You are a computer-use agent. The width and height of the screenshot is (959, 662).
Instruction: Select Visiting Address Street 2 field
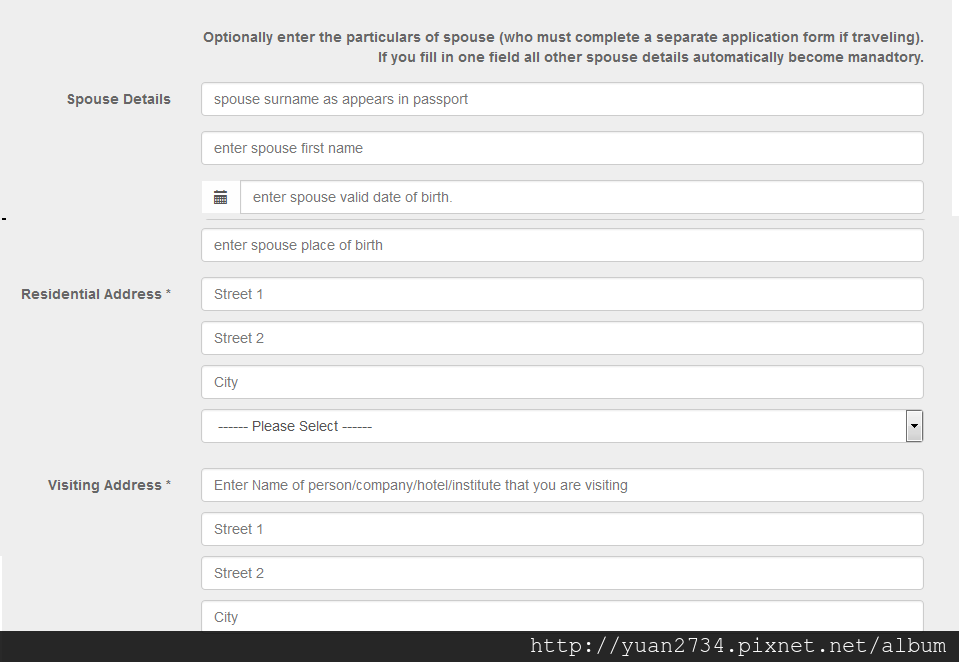[562, 573]
